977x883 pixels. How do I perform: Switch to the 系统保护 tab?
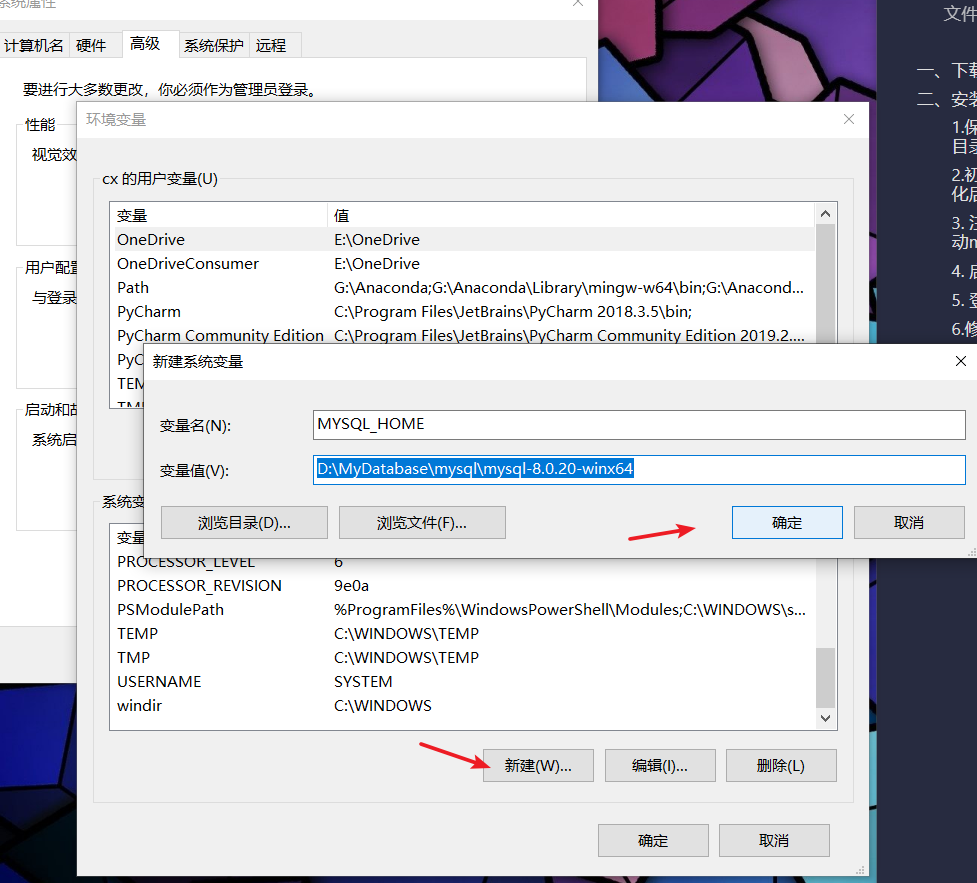point(214,45)
